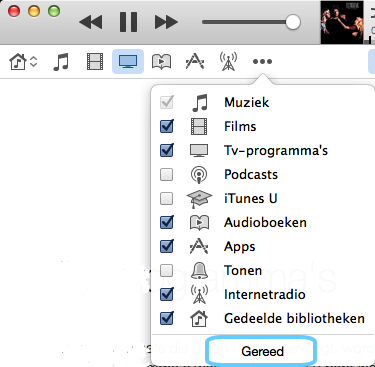Enable the Podcasts checkbox
Image resolution: width=375 pixels, height=367 pixels.
point(166,174)
